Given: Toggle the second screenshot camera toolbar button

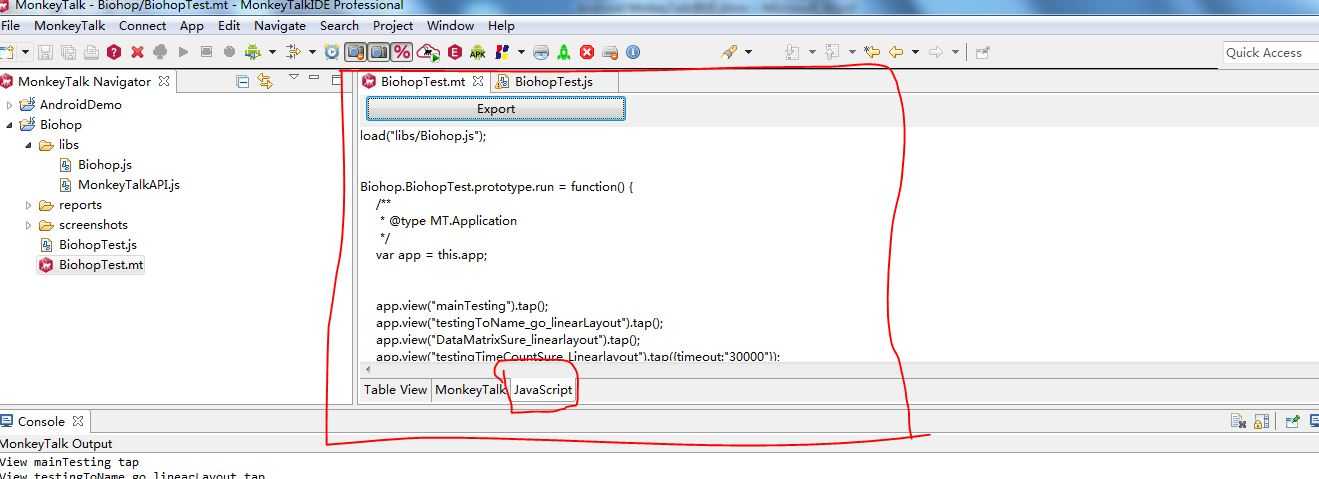Looking at the screenshot, I should click(378, 52).
